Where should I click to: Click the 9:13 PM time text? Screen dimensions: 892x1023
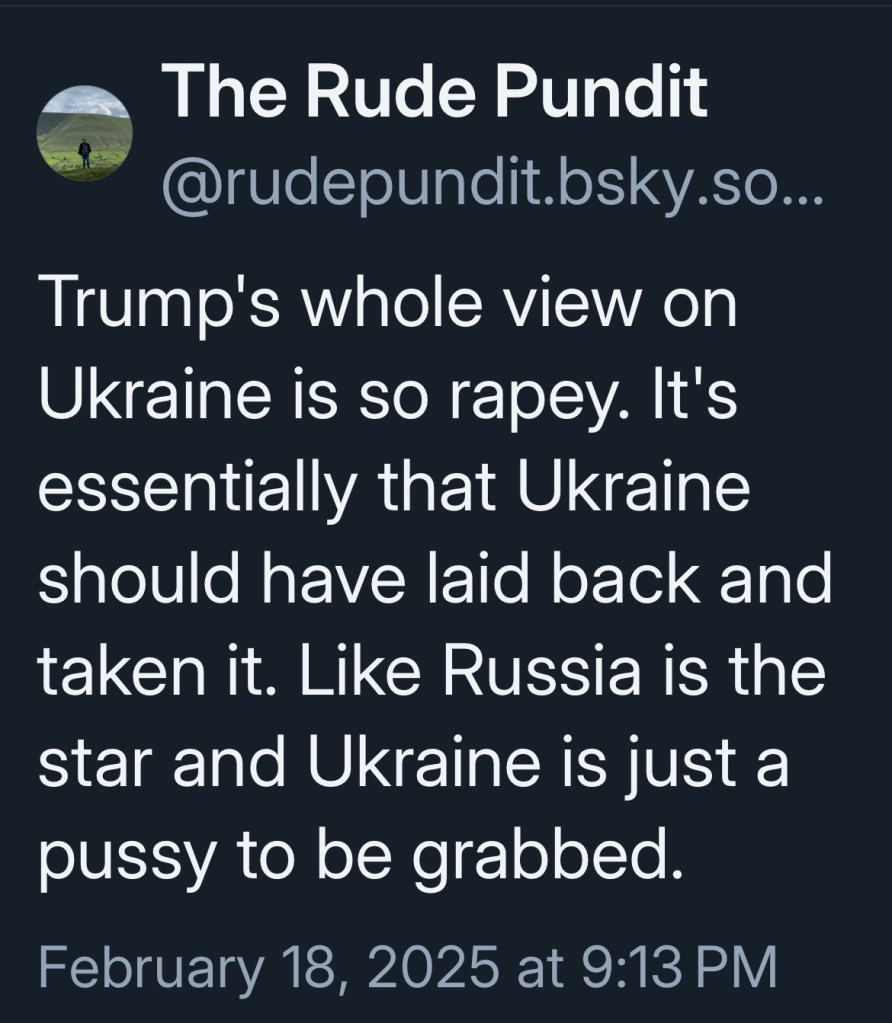[x=675, y=967]
